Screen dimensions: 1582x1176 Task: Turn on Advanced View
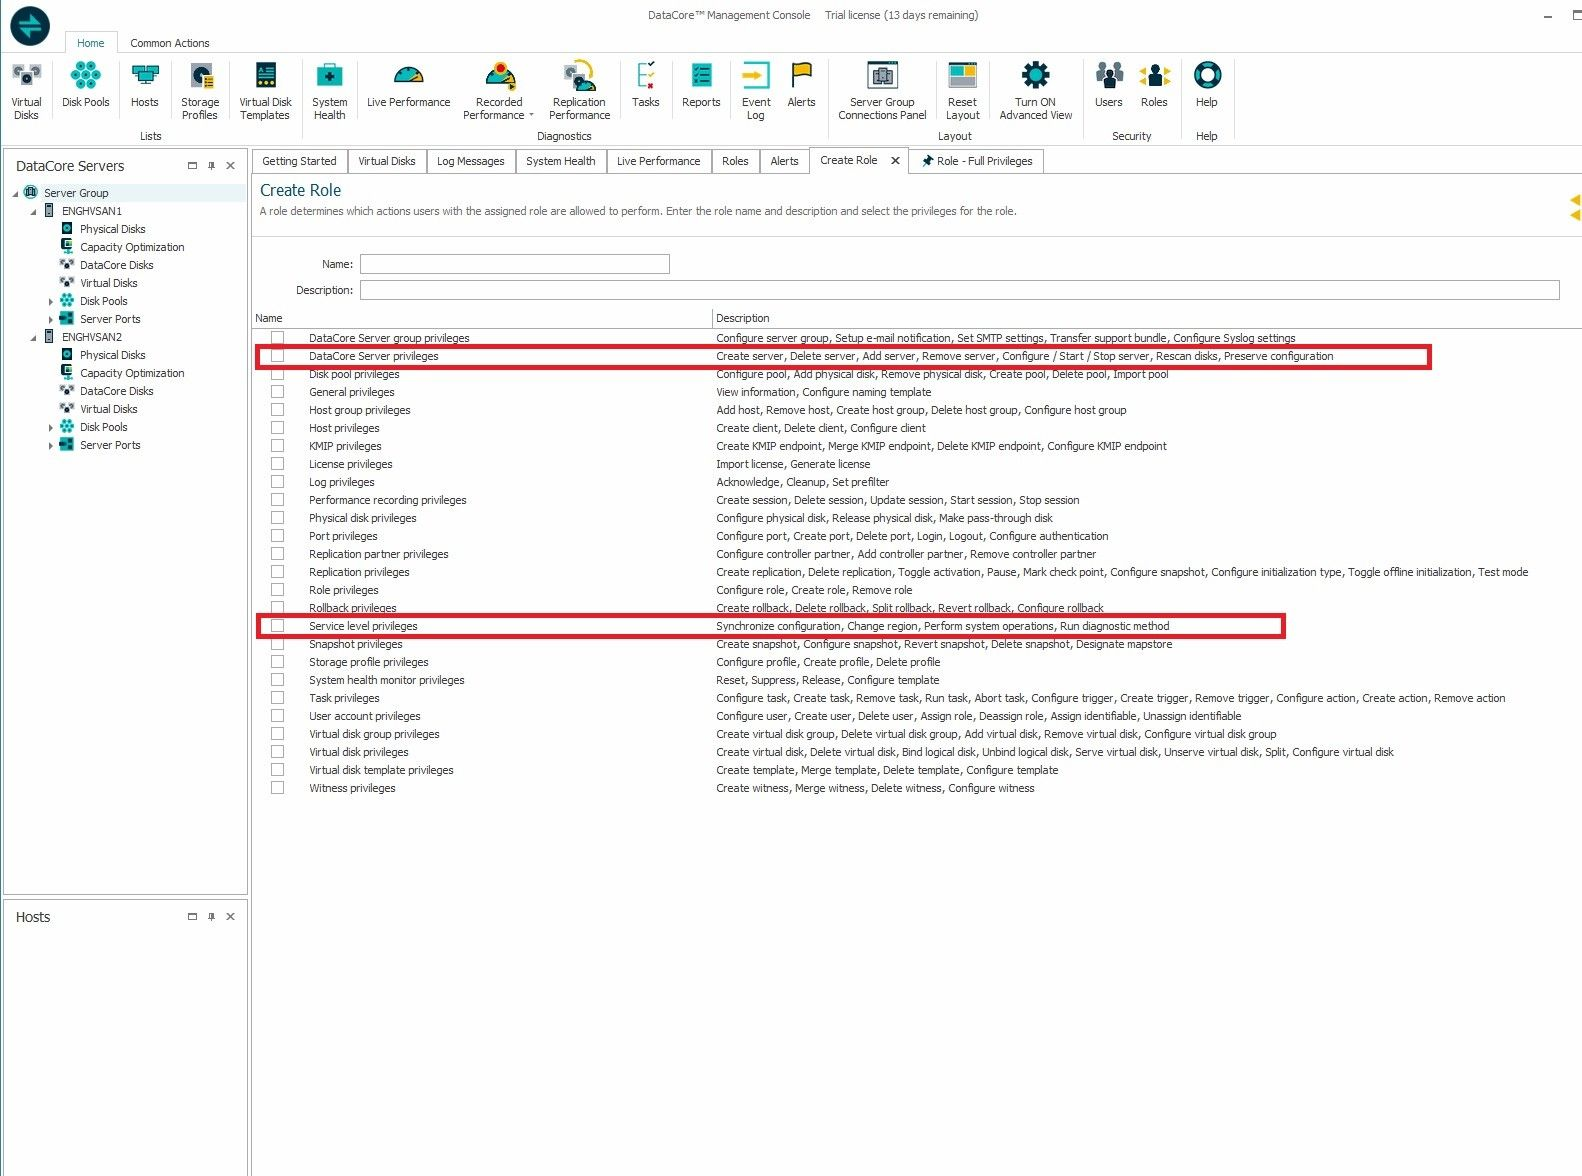point(1035,90)
